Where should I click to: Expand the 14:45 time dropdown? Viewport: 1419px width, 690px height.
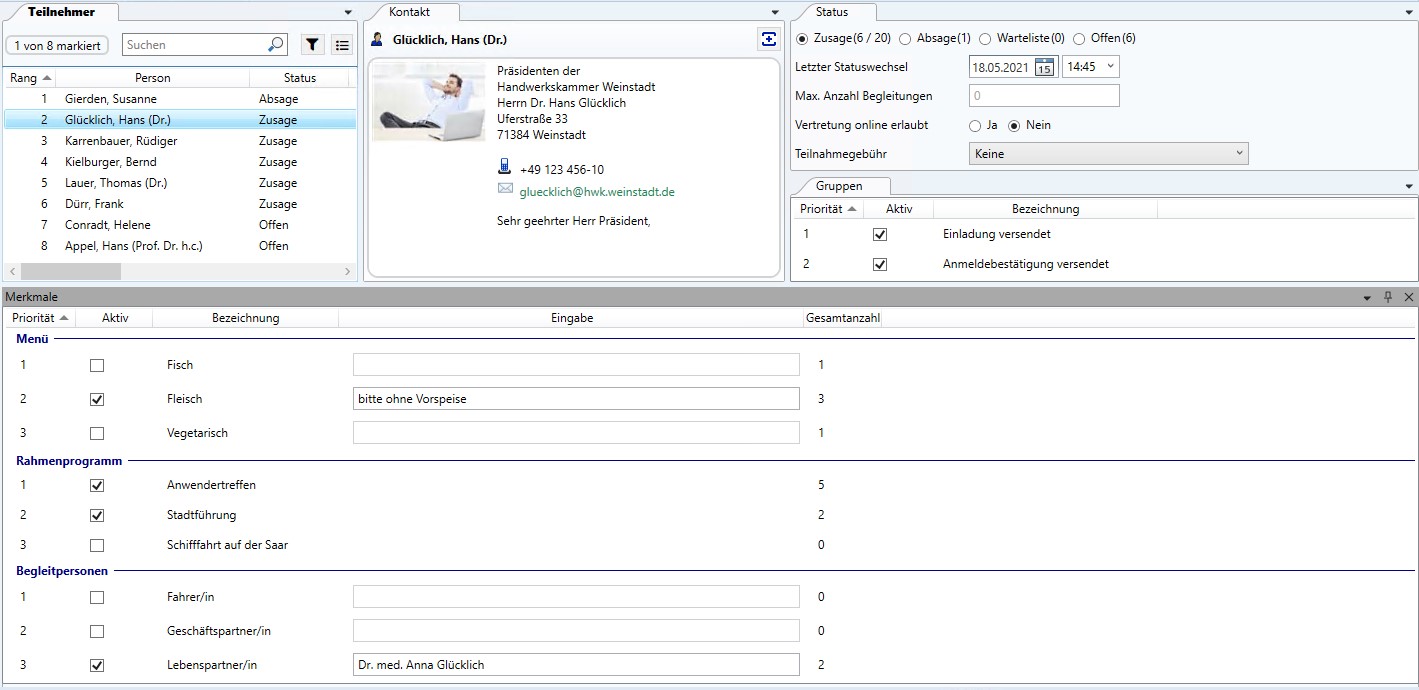(x=1108, y=67)
